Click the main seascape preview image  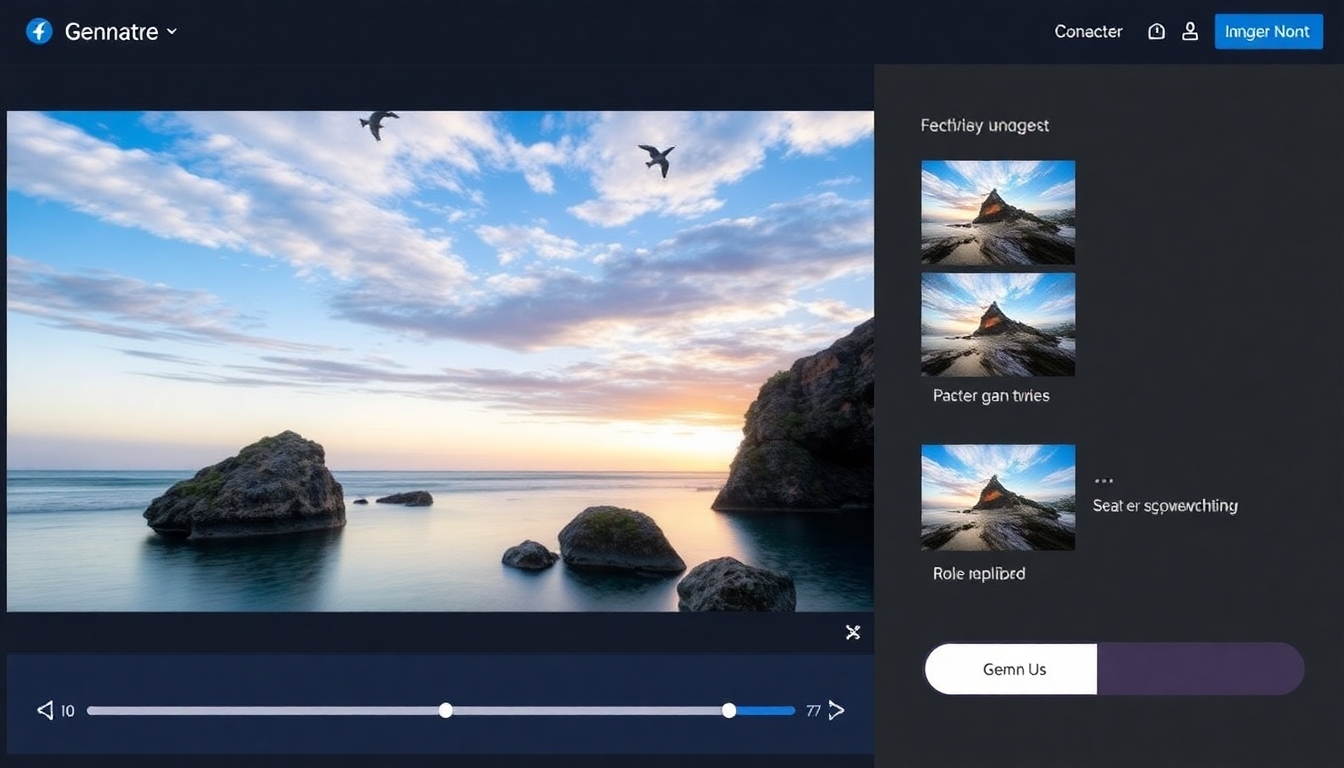point(440,361)
